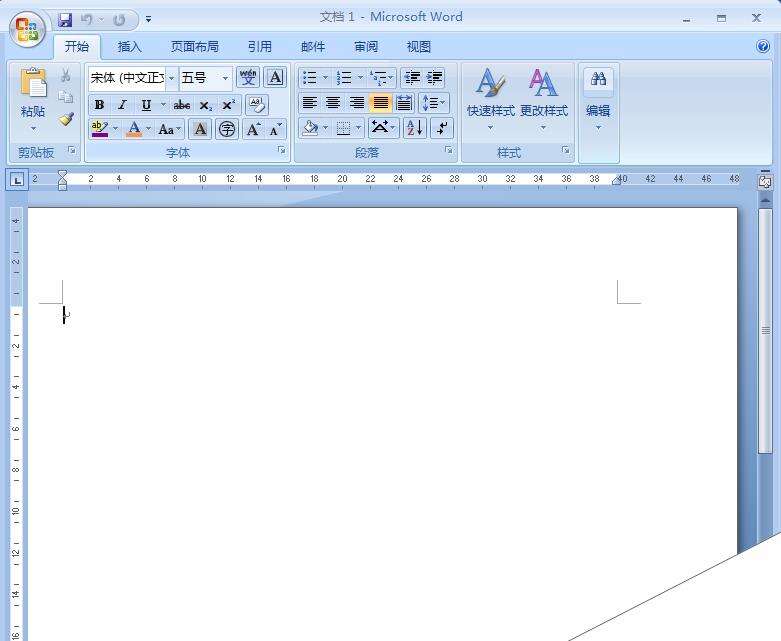Toggle strikethrough formatting

tap(181, 105)
